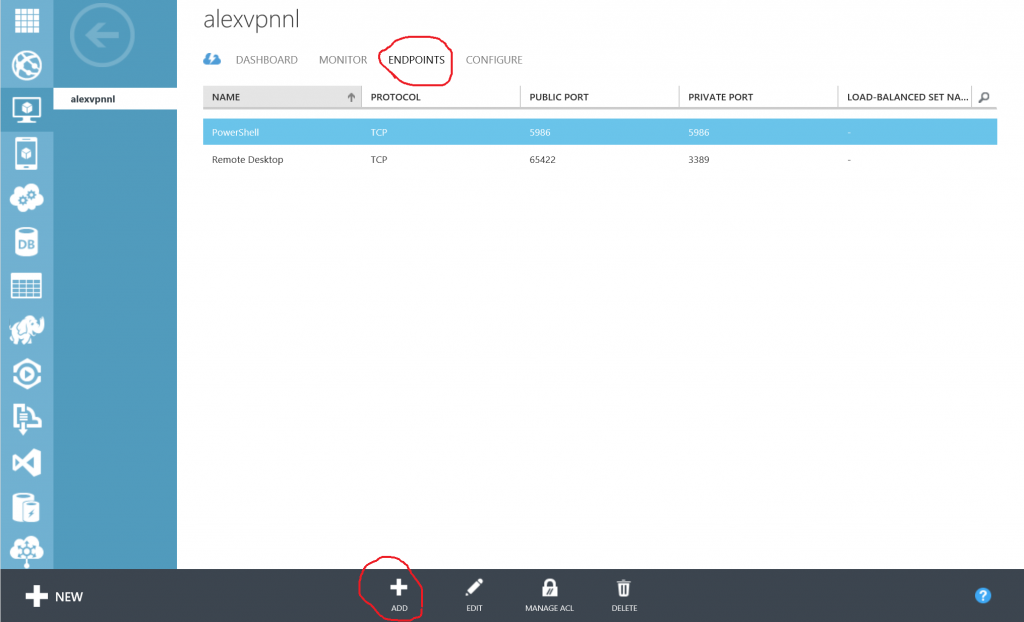
Task: Add a new endpoint
Action: pos(399,595)
